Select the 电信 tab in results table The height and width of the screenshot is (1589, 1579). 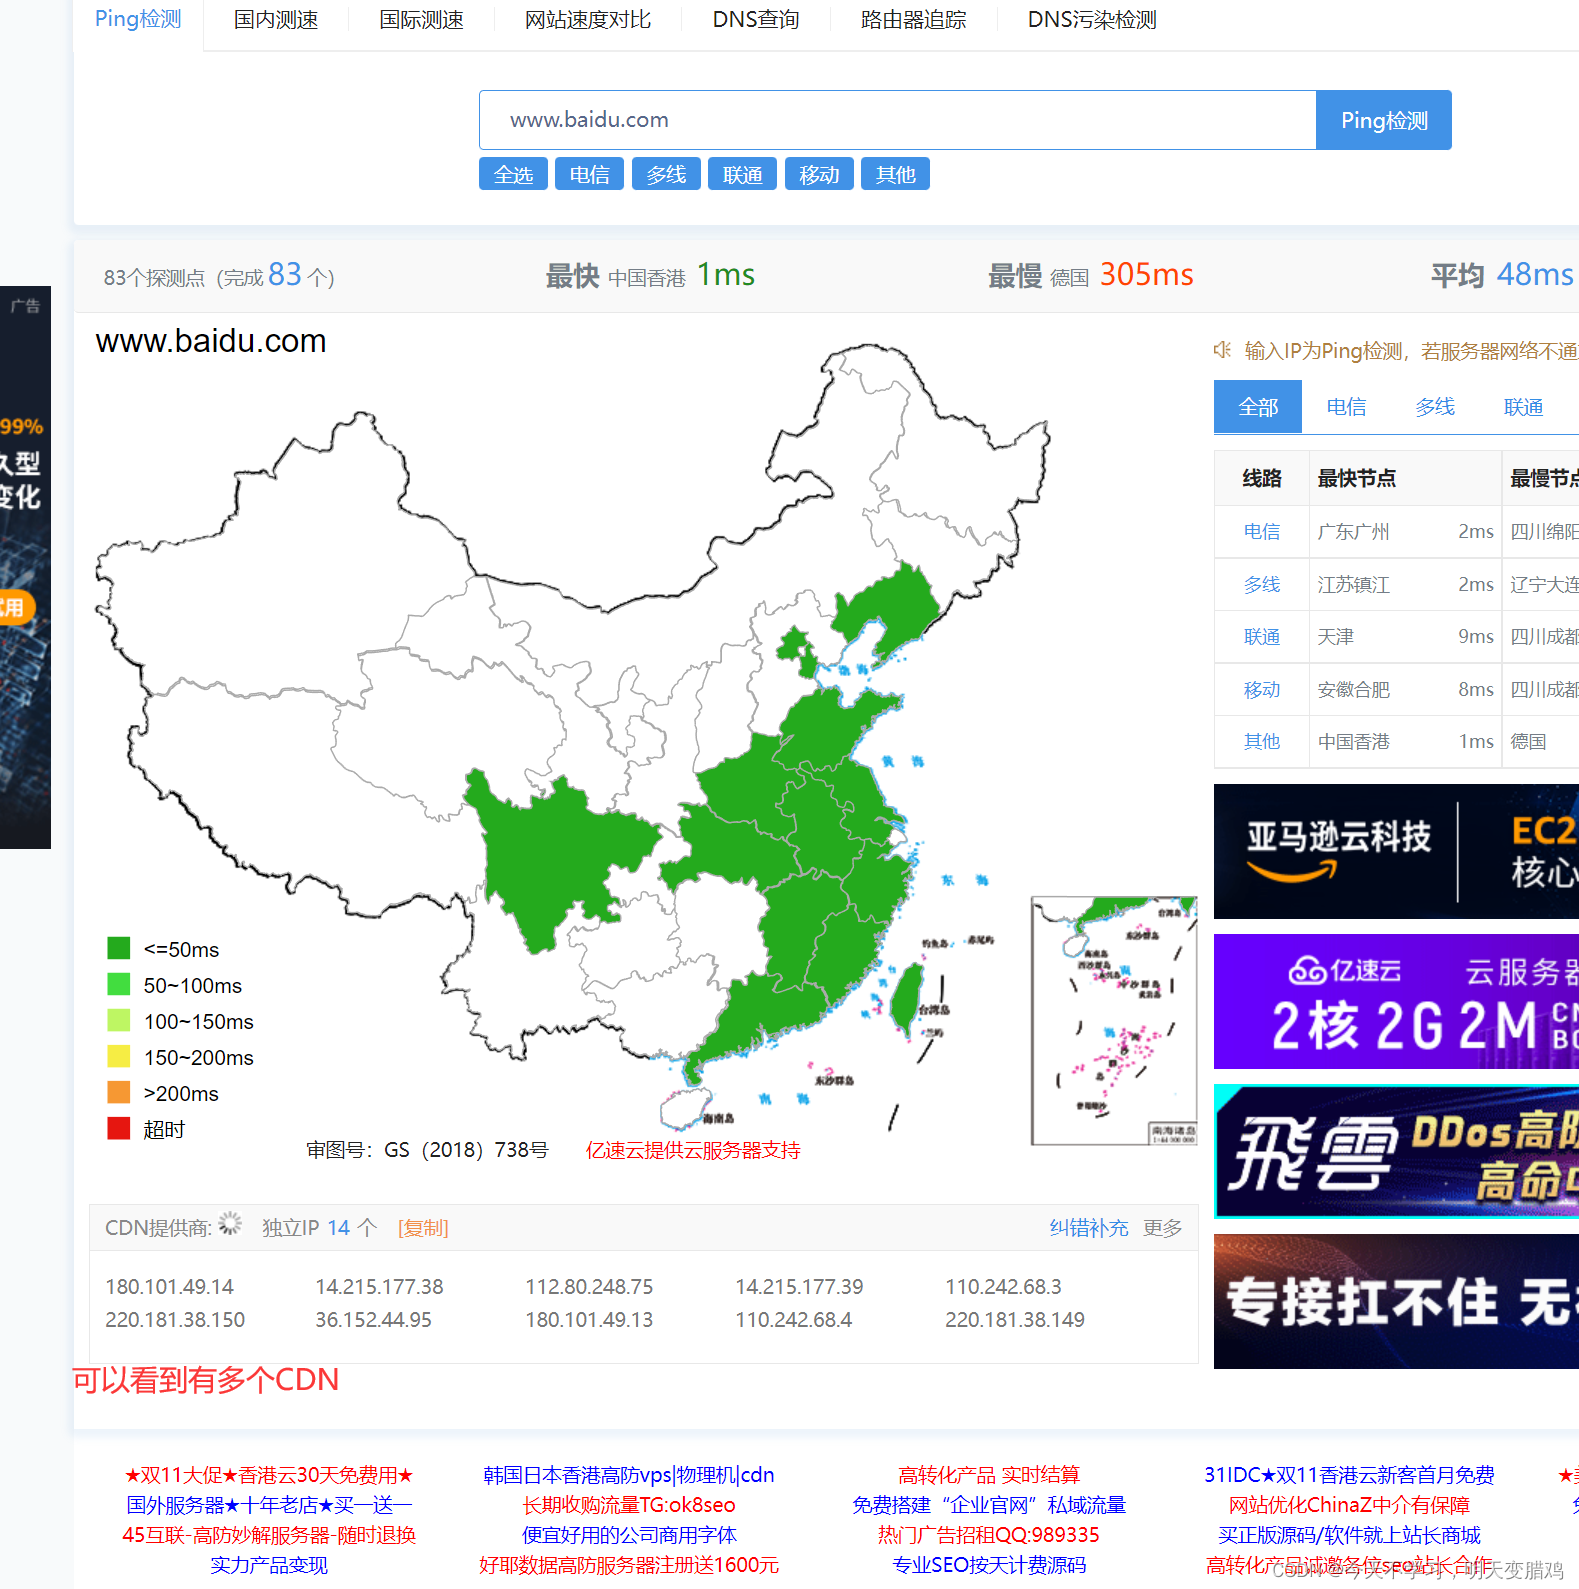tap(1346, 407)
